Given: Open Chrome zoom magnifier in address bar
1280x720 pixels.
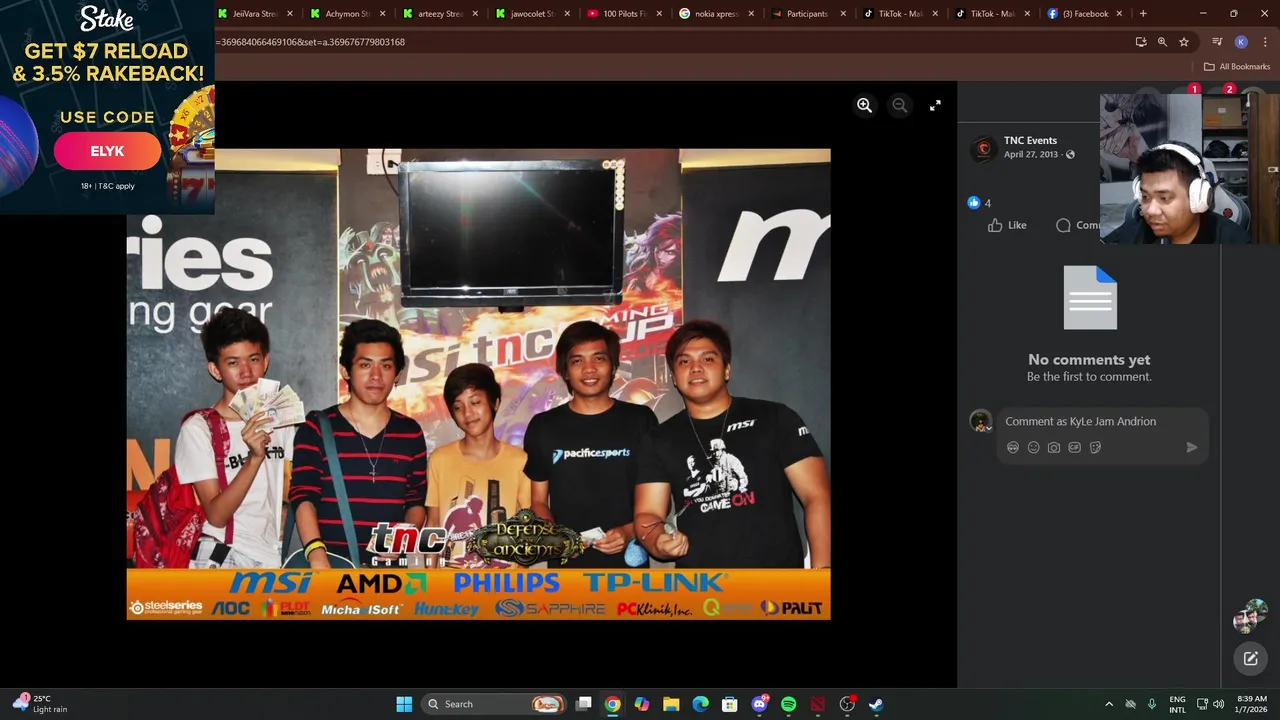Looking at the screenshot, I should [x=1162, y=42].
